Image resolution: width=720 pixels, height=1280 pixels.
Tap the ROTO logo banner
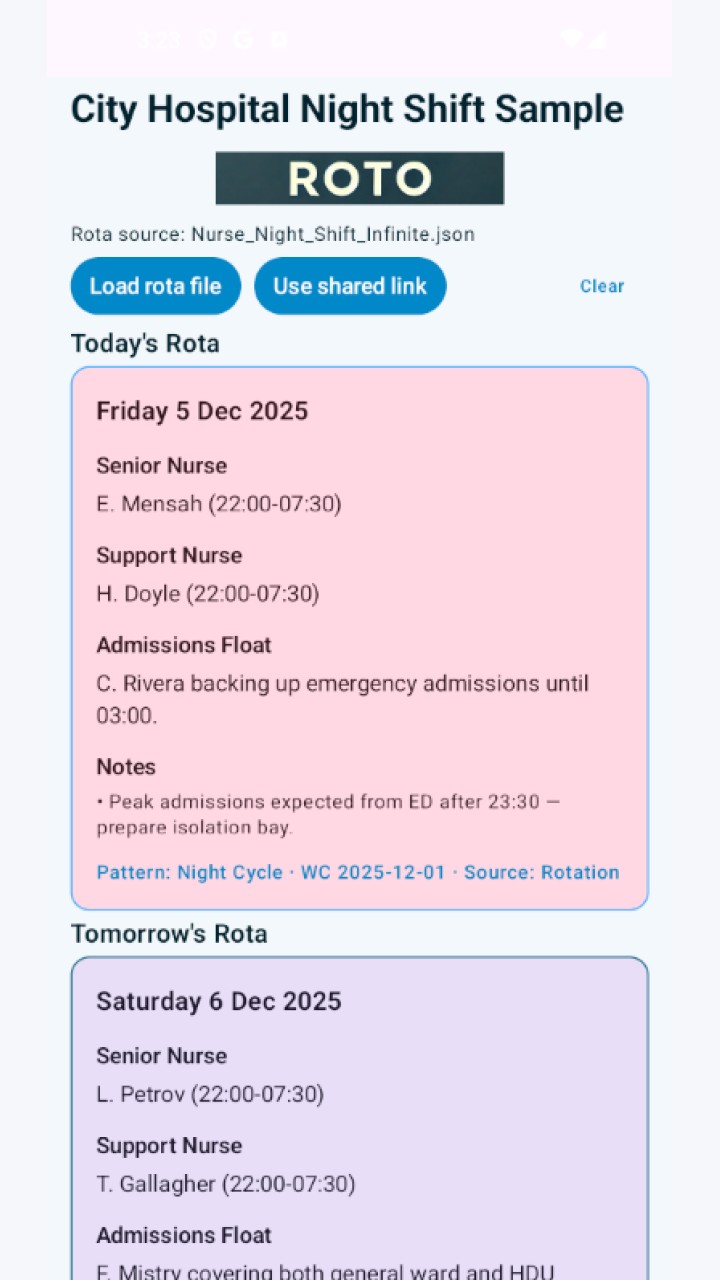(360, 178)
